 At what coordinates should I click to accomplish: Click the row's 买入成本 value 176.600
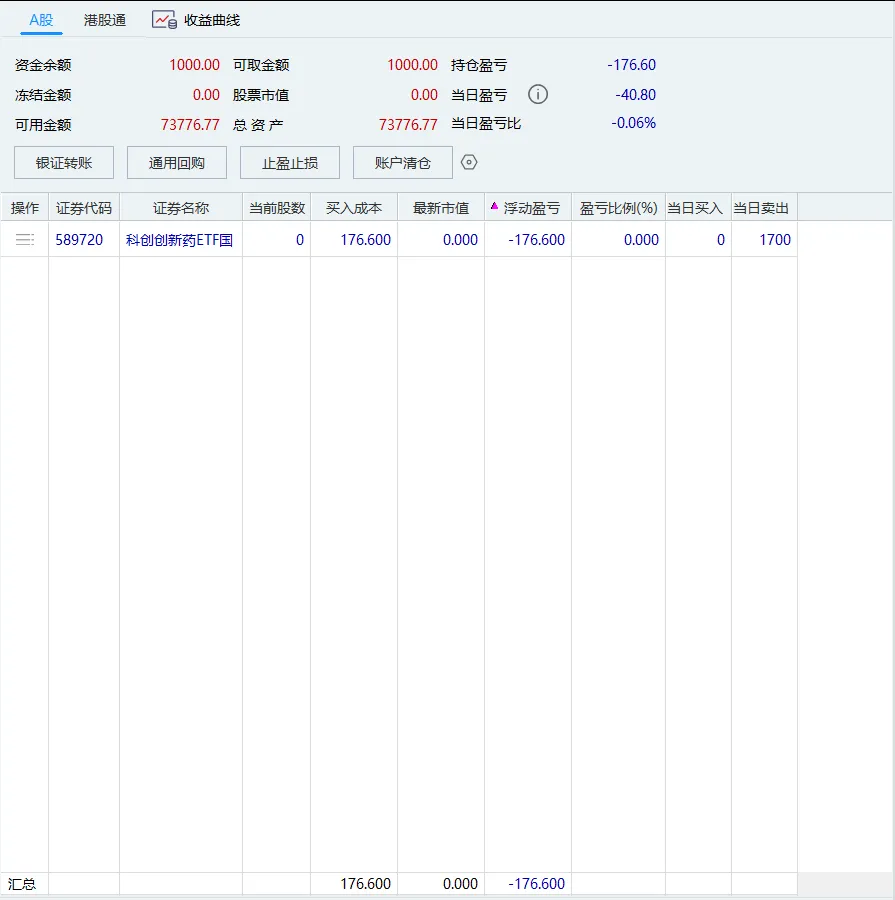tap(366, 240)
